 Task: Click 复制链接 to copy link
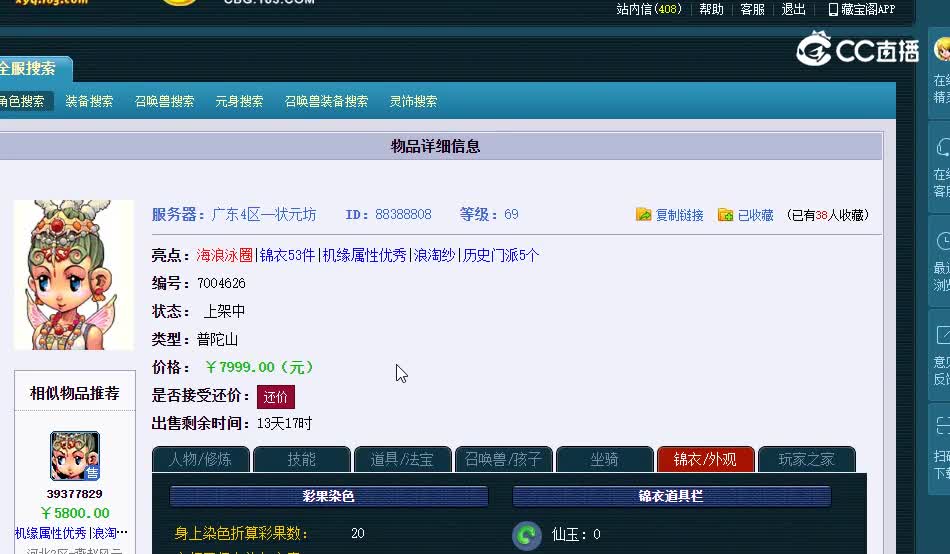(679, 215)
